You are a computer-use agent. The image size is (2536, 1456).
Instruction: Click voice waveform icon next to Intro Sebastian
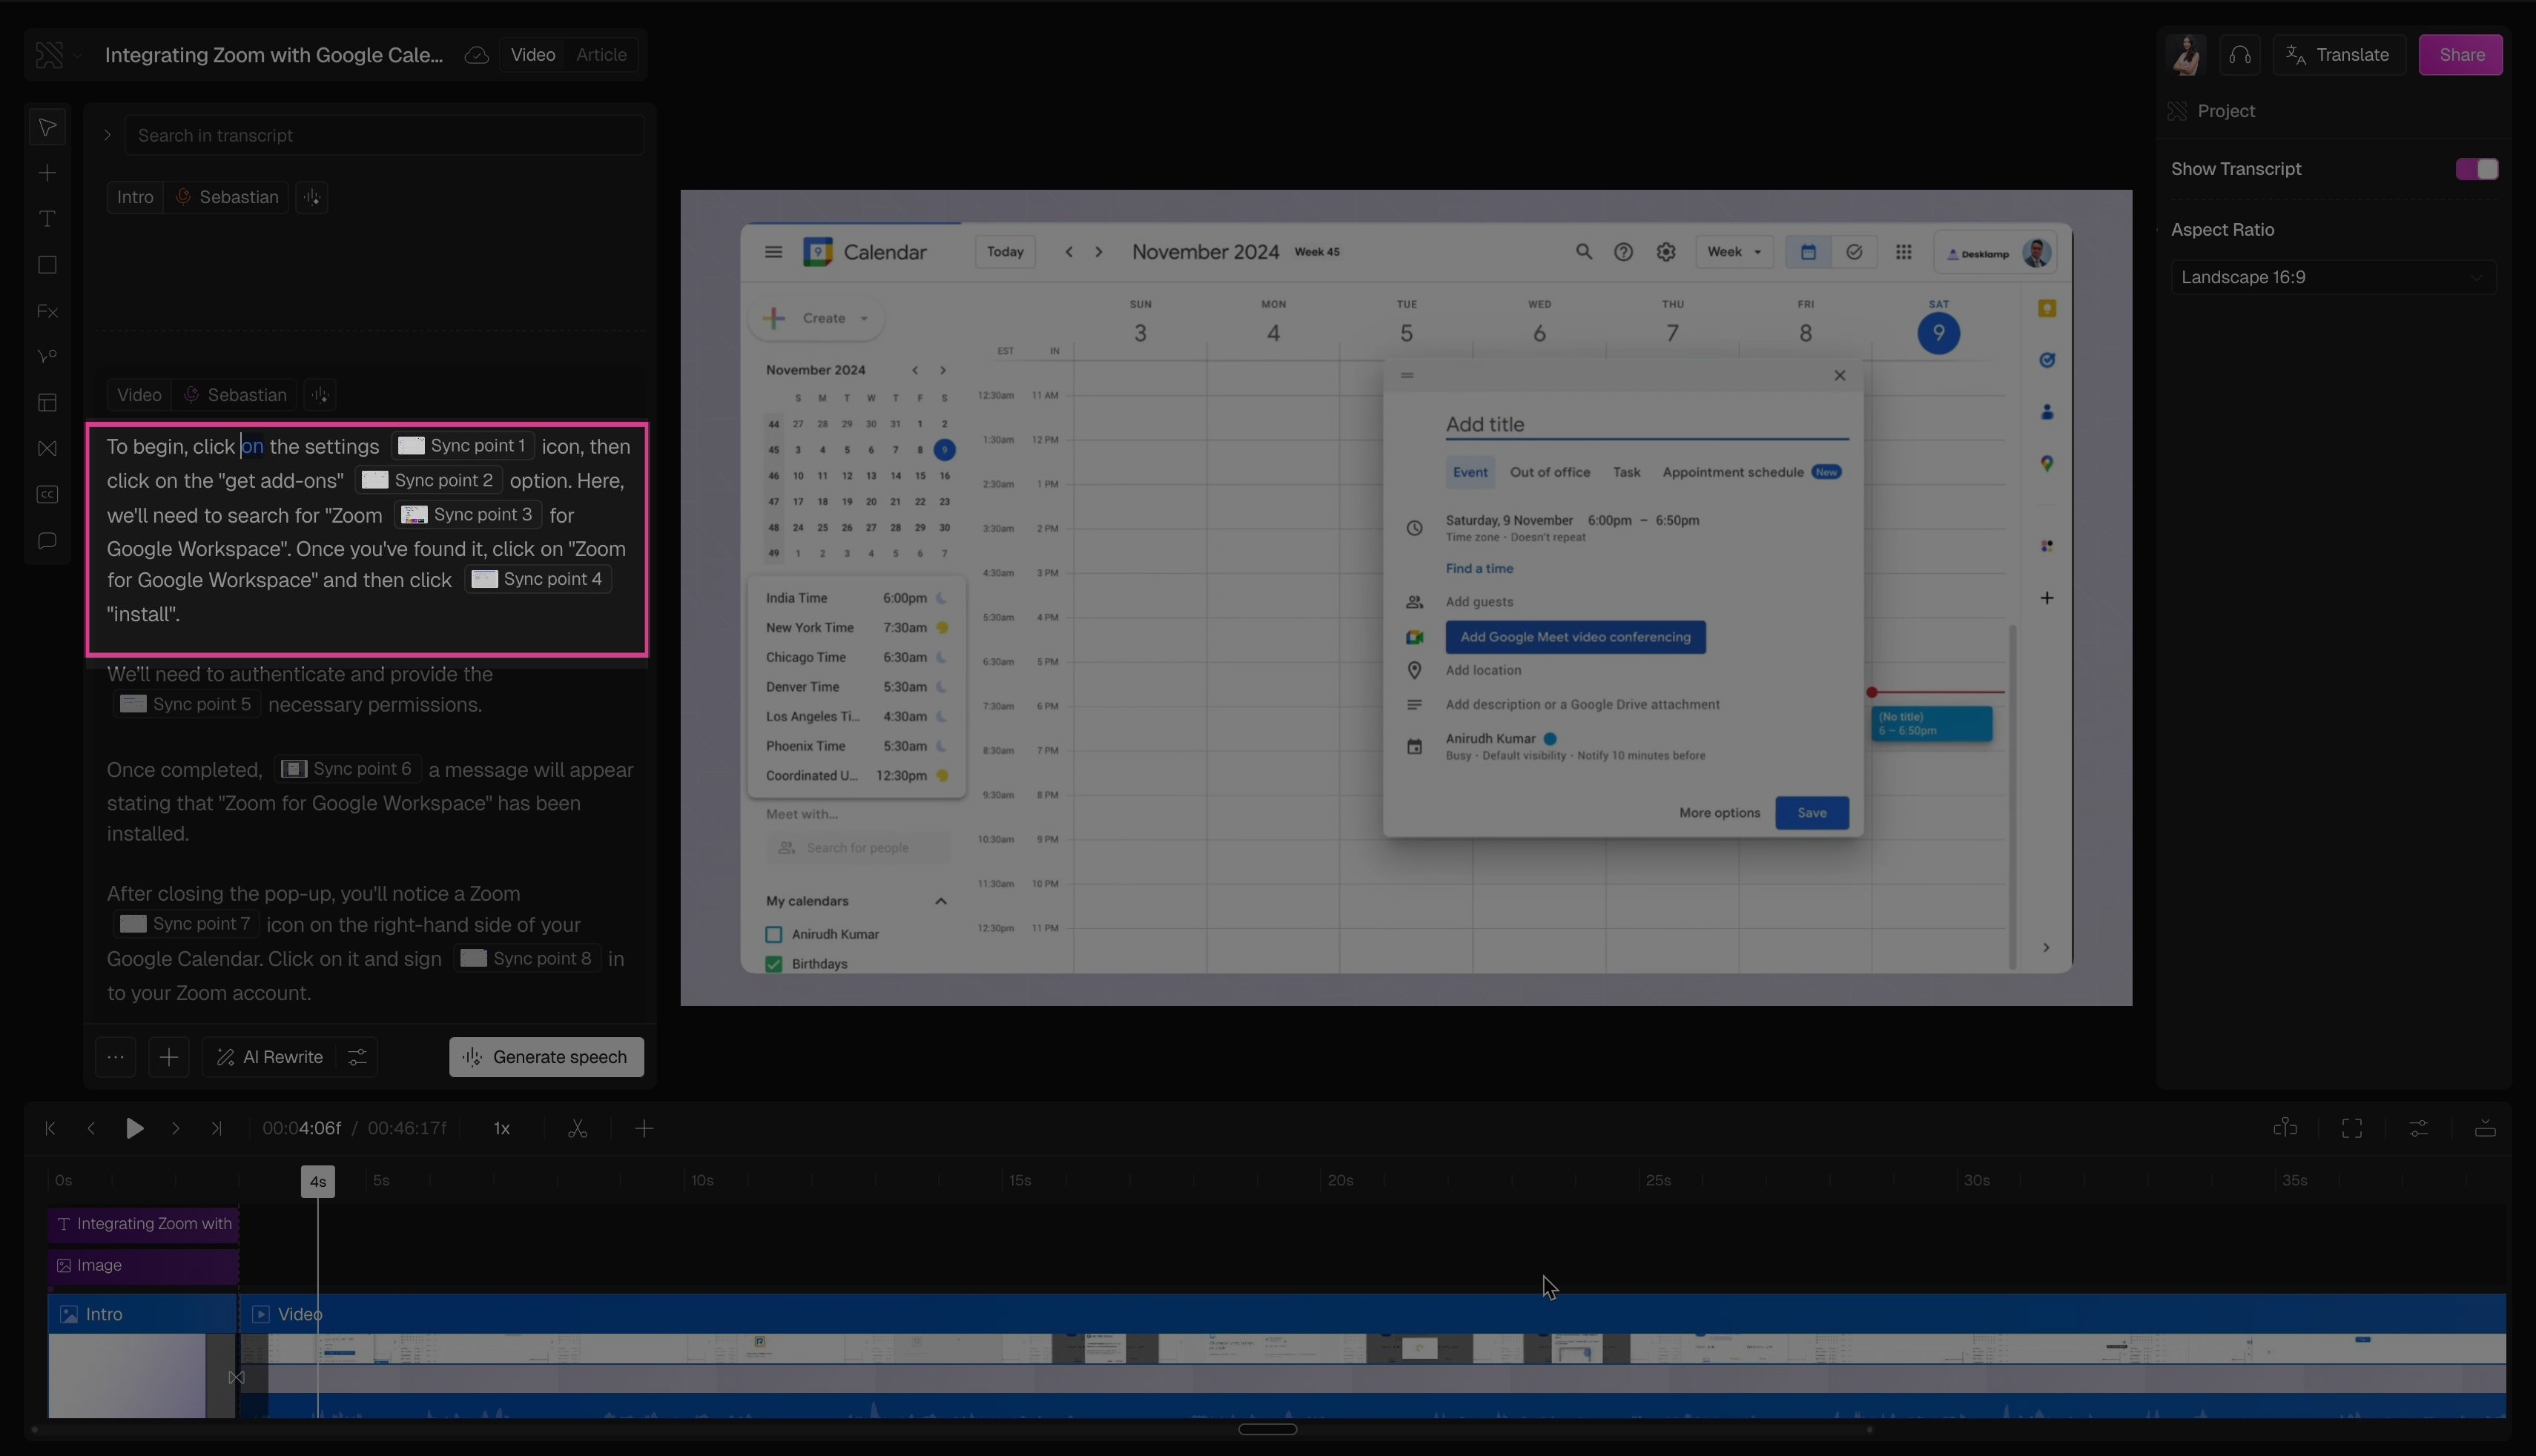pyautogui.click(x=312, y=197)
